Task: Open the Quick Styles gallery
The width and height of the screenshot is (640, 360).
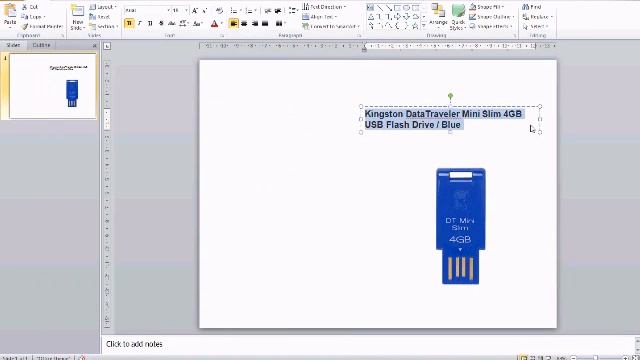Action: [x=458, y=17]
